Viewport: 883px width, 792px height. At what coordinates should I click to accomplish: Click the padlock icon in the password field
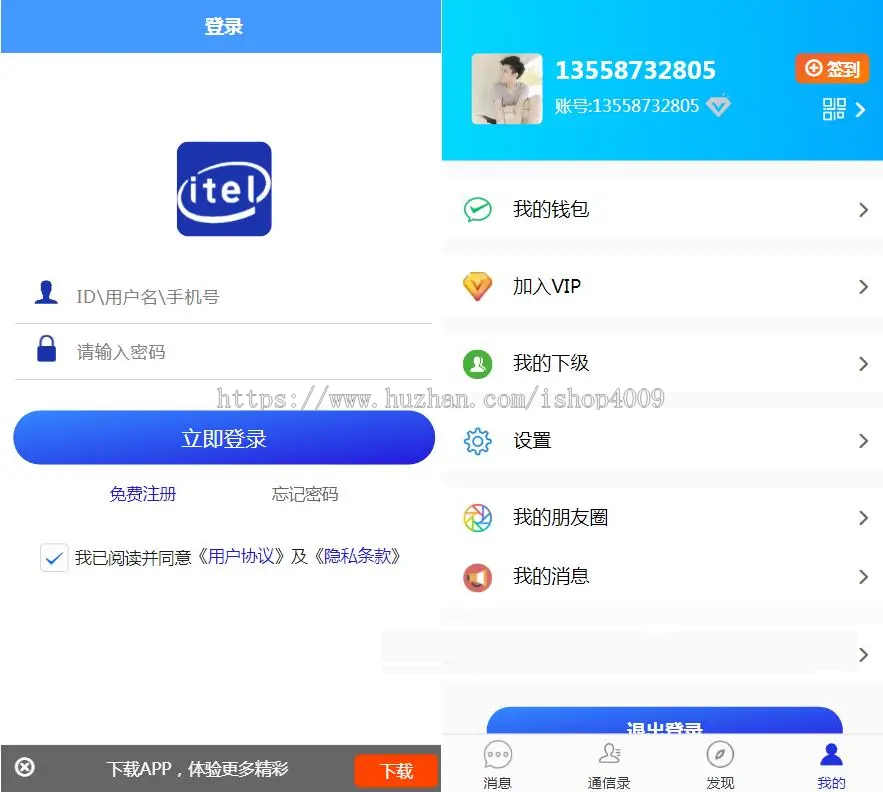point(47,349)
